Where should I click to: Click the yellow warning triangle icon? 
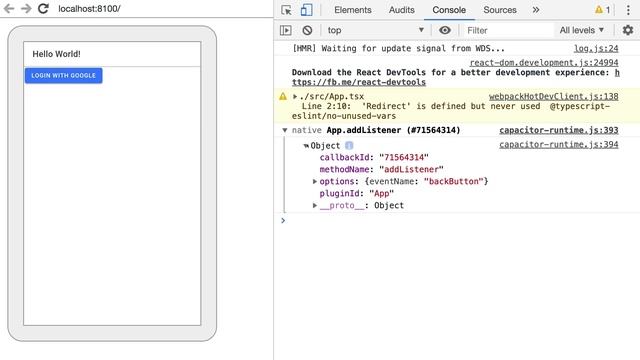pyautogui.click(x=283, y=97)
